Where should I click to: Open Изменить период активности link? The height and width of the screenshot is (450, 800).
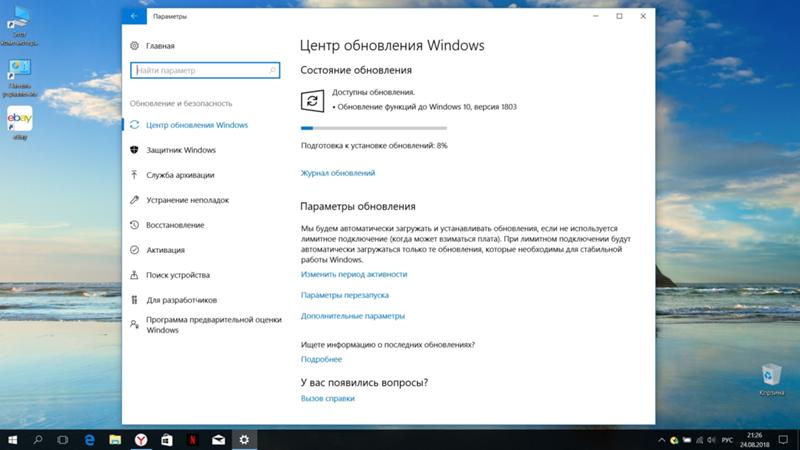click(x=354, y=274)
